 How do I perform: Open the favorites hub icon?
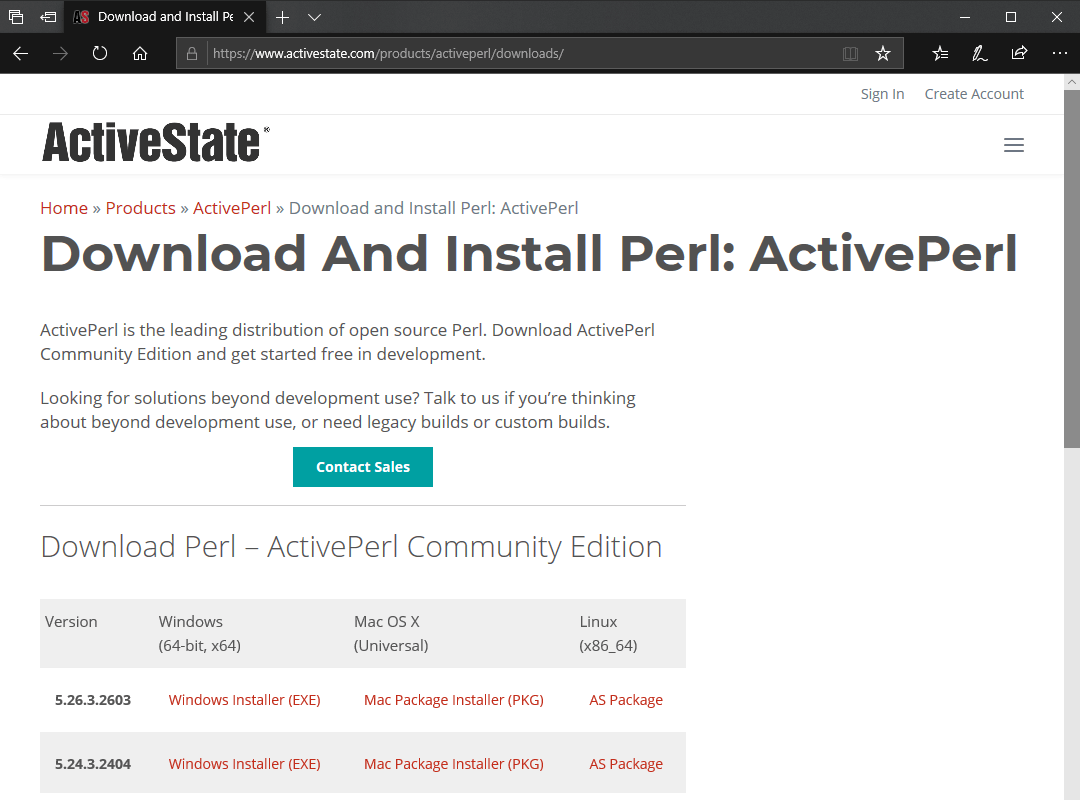tap(940, 54)
